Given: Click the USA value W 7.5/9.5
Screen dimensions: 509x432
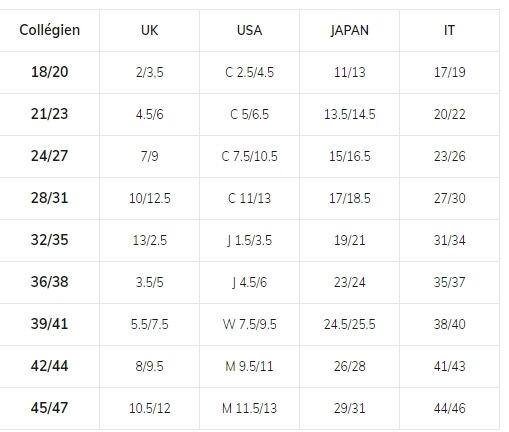Looking at the screenshot, I should click(x=250, y=324).
